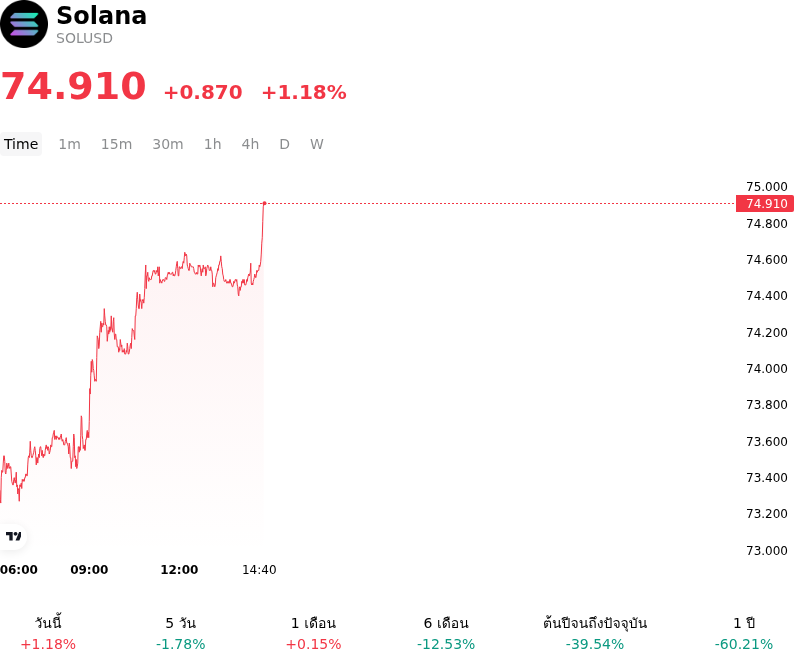This screenshot has width=800, height=664.
Task: Click the Solana title link
Action: 102,15
